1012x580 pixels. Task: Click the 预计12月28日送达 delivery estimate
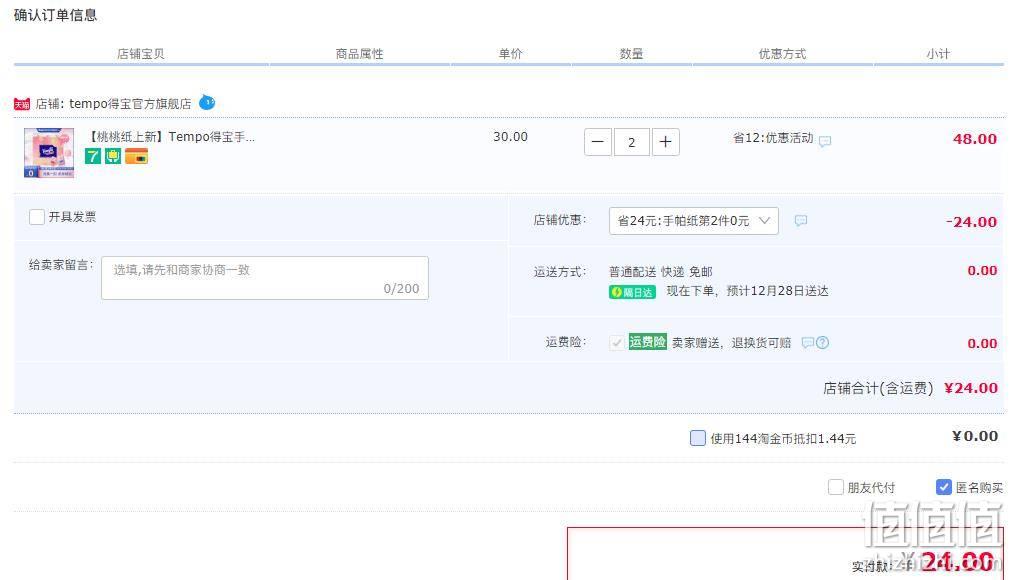click(777, 291)
